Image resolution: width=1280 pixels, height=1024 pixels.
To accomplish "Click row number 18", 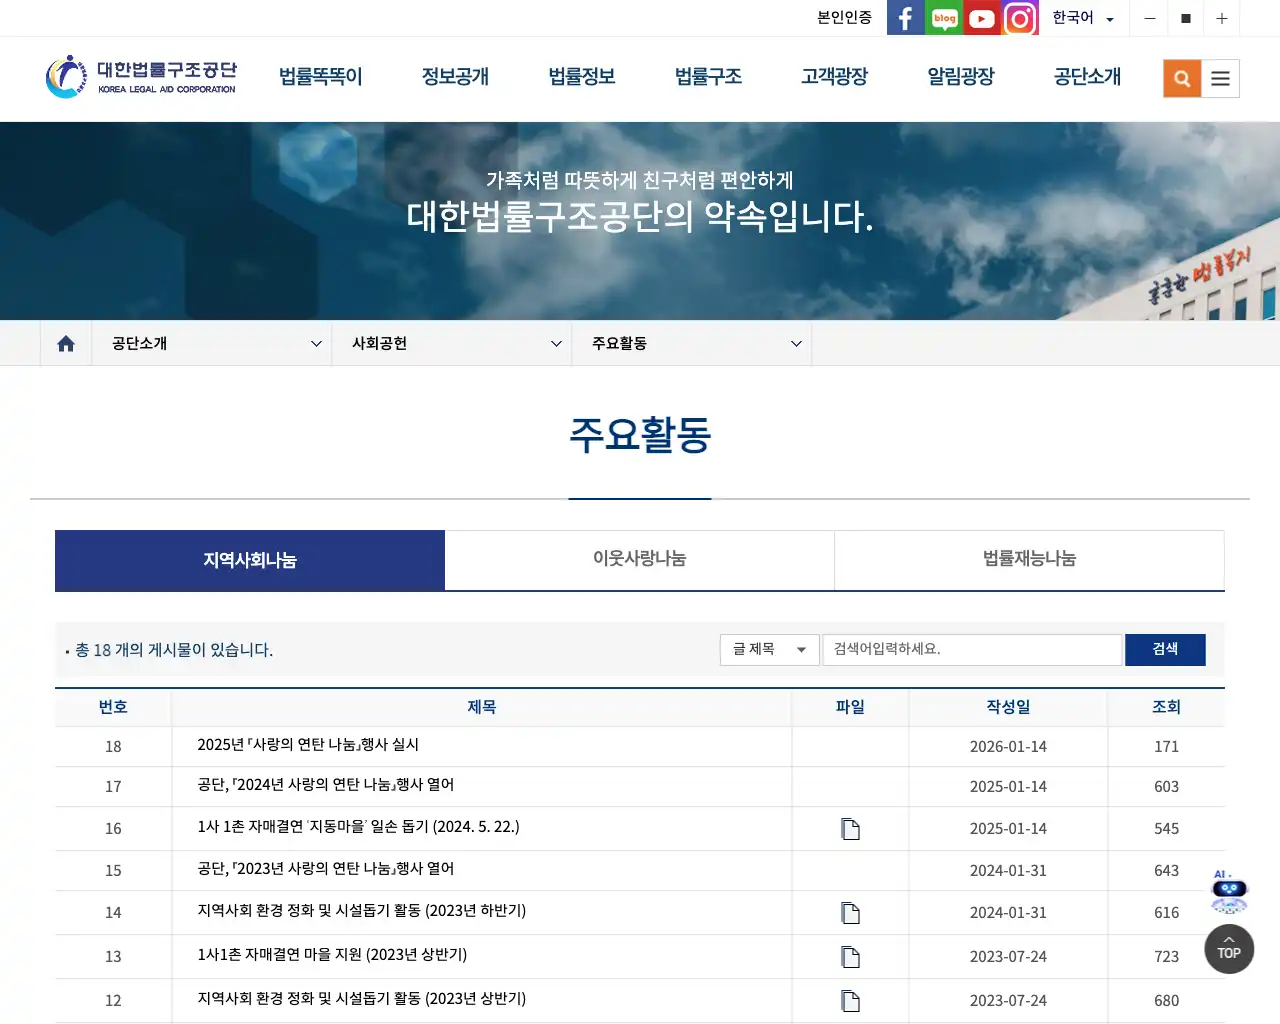I will (113, 747).
